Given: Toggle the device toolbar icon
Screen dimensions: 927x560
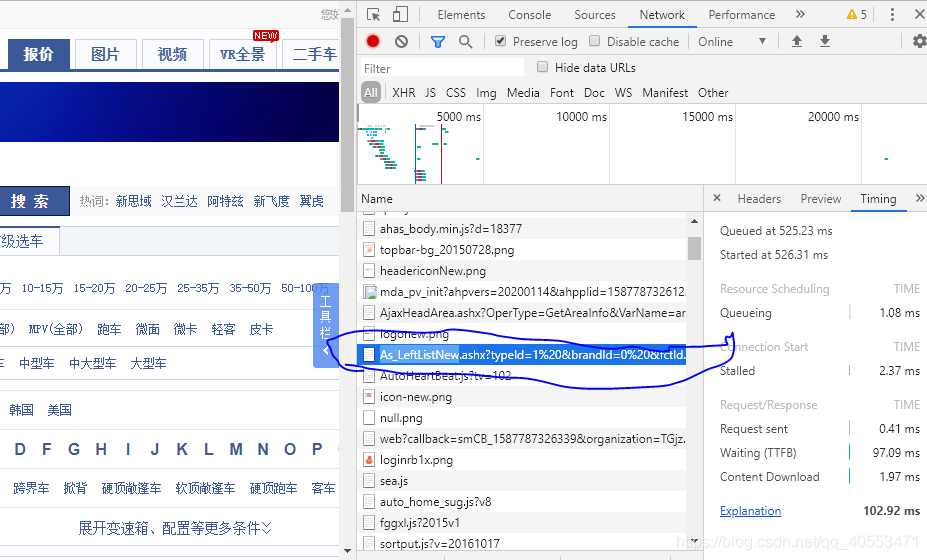Looking at the screenshot, I should click(400, 14).
